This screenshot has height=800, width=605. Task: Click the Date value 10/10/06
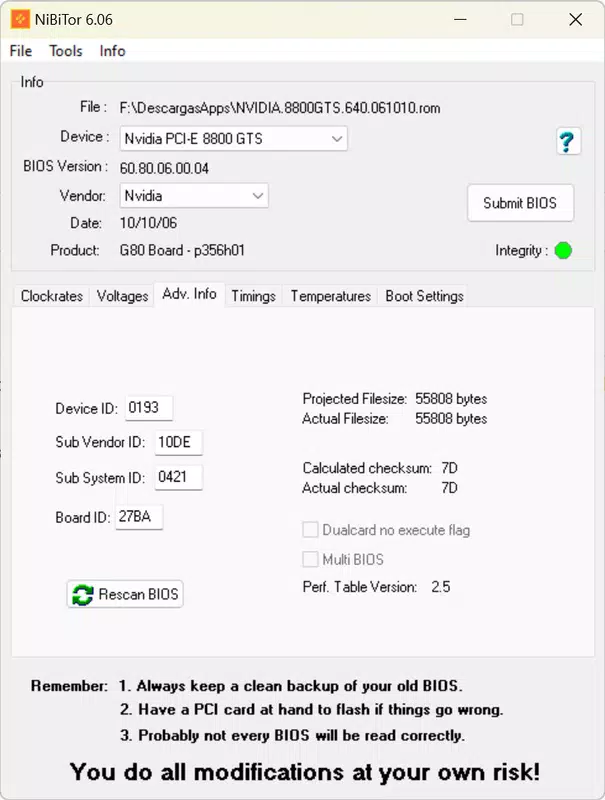point(148,223)
